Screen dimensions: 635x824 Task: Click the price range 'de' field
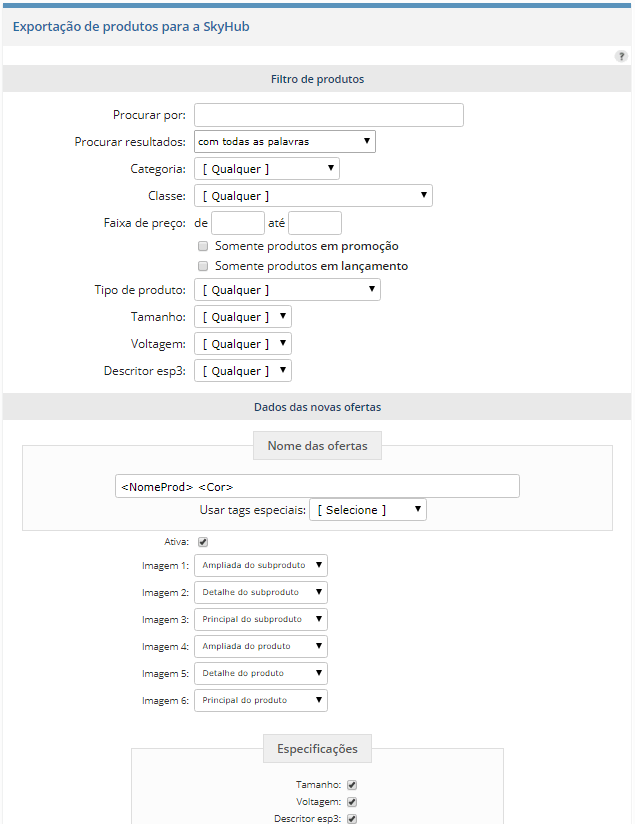pyautogui.click(x=238, y=223)
